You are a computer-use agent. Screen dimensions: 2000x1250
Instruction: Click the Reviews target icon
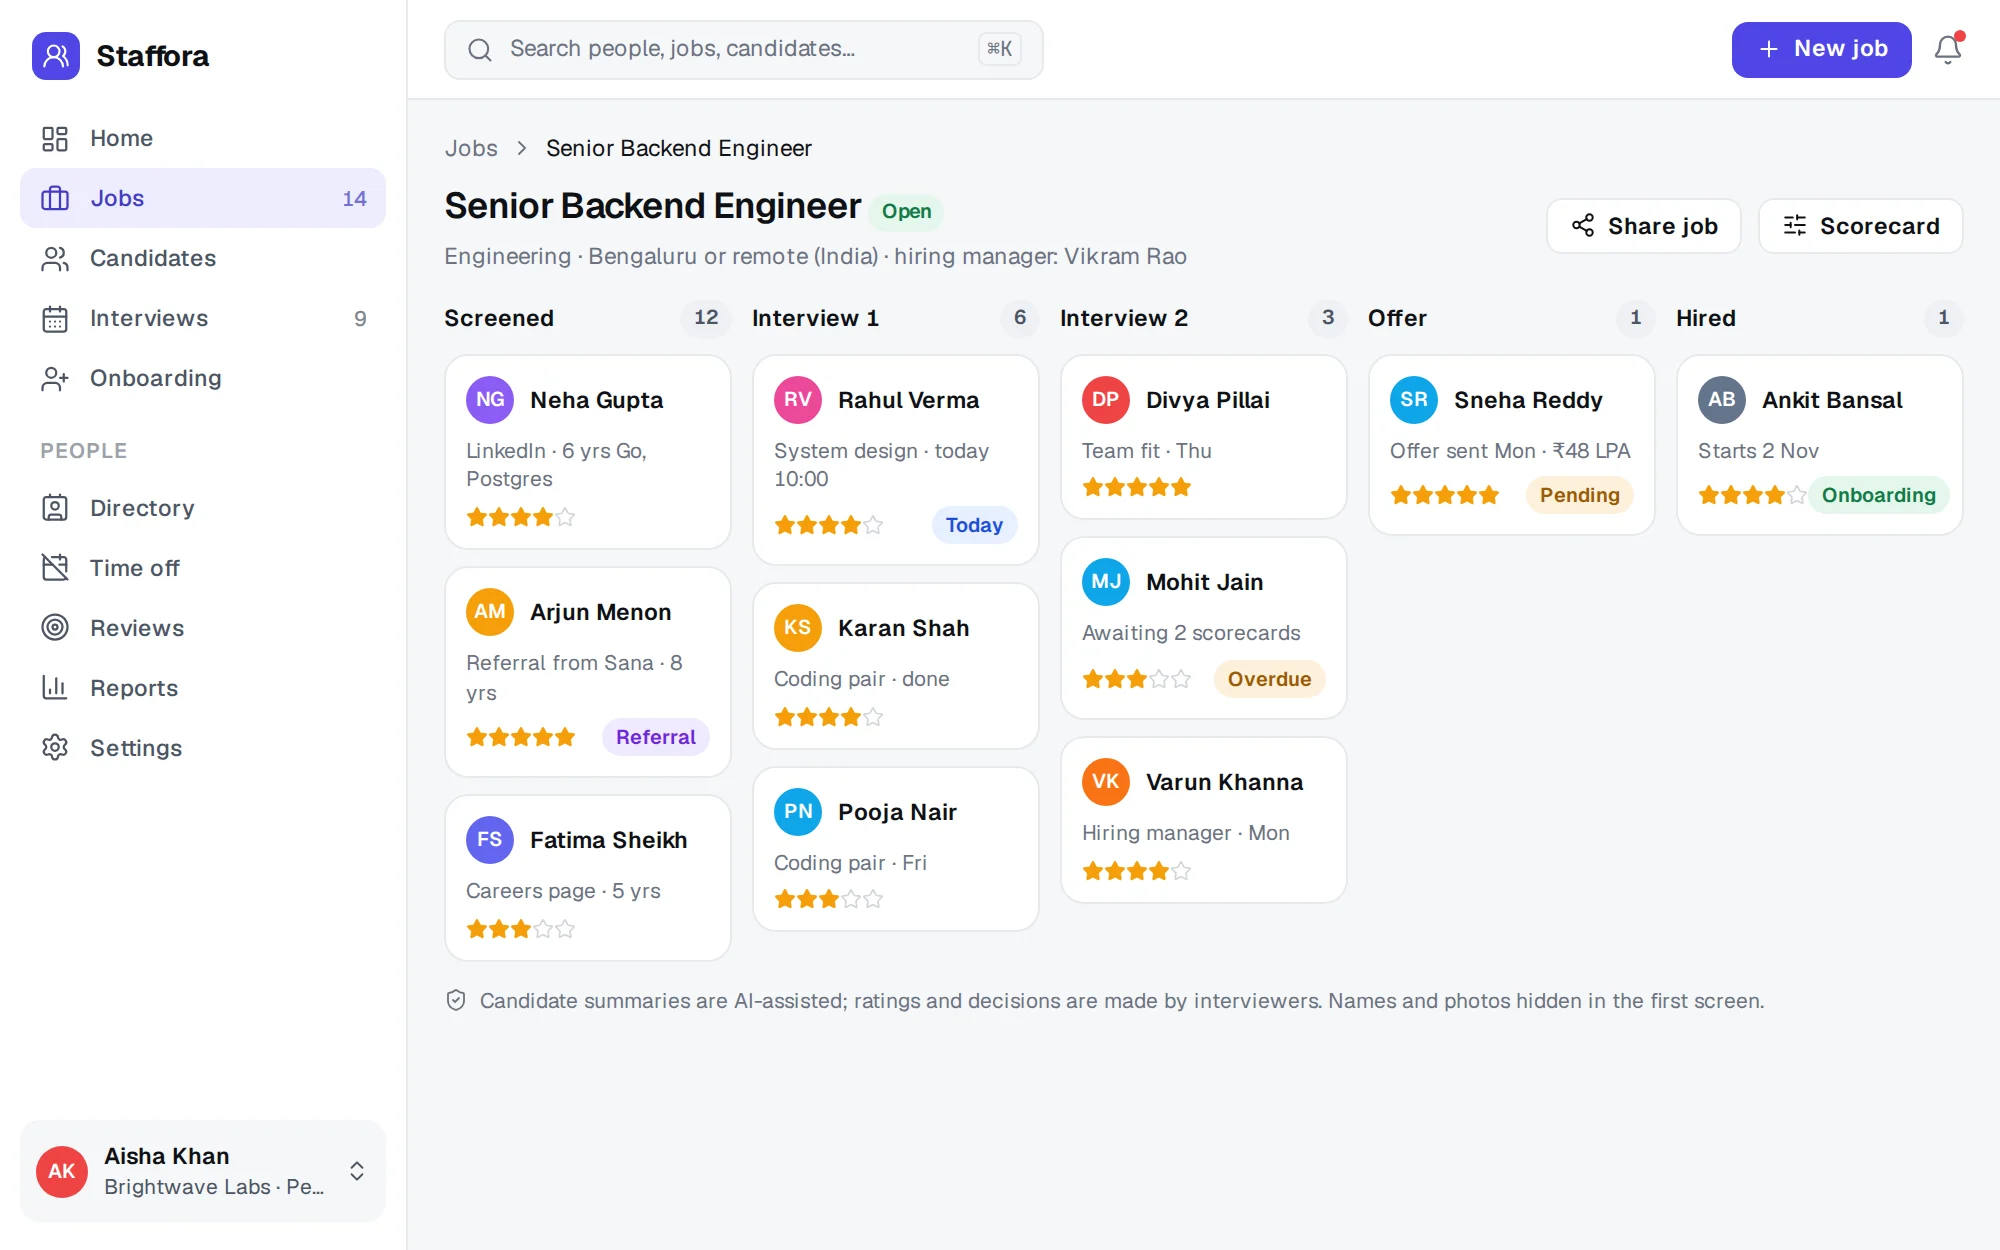(x=55, y=628)
